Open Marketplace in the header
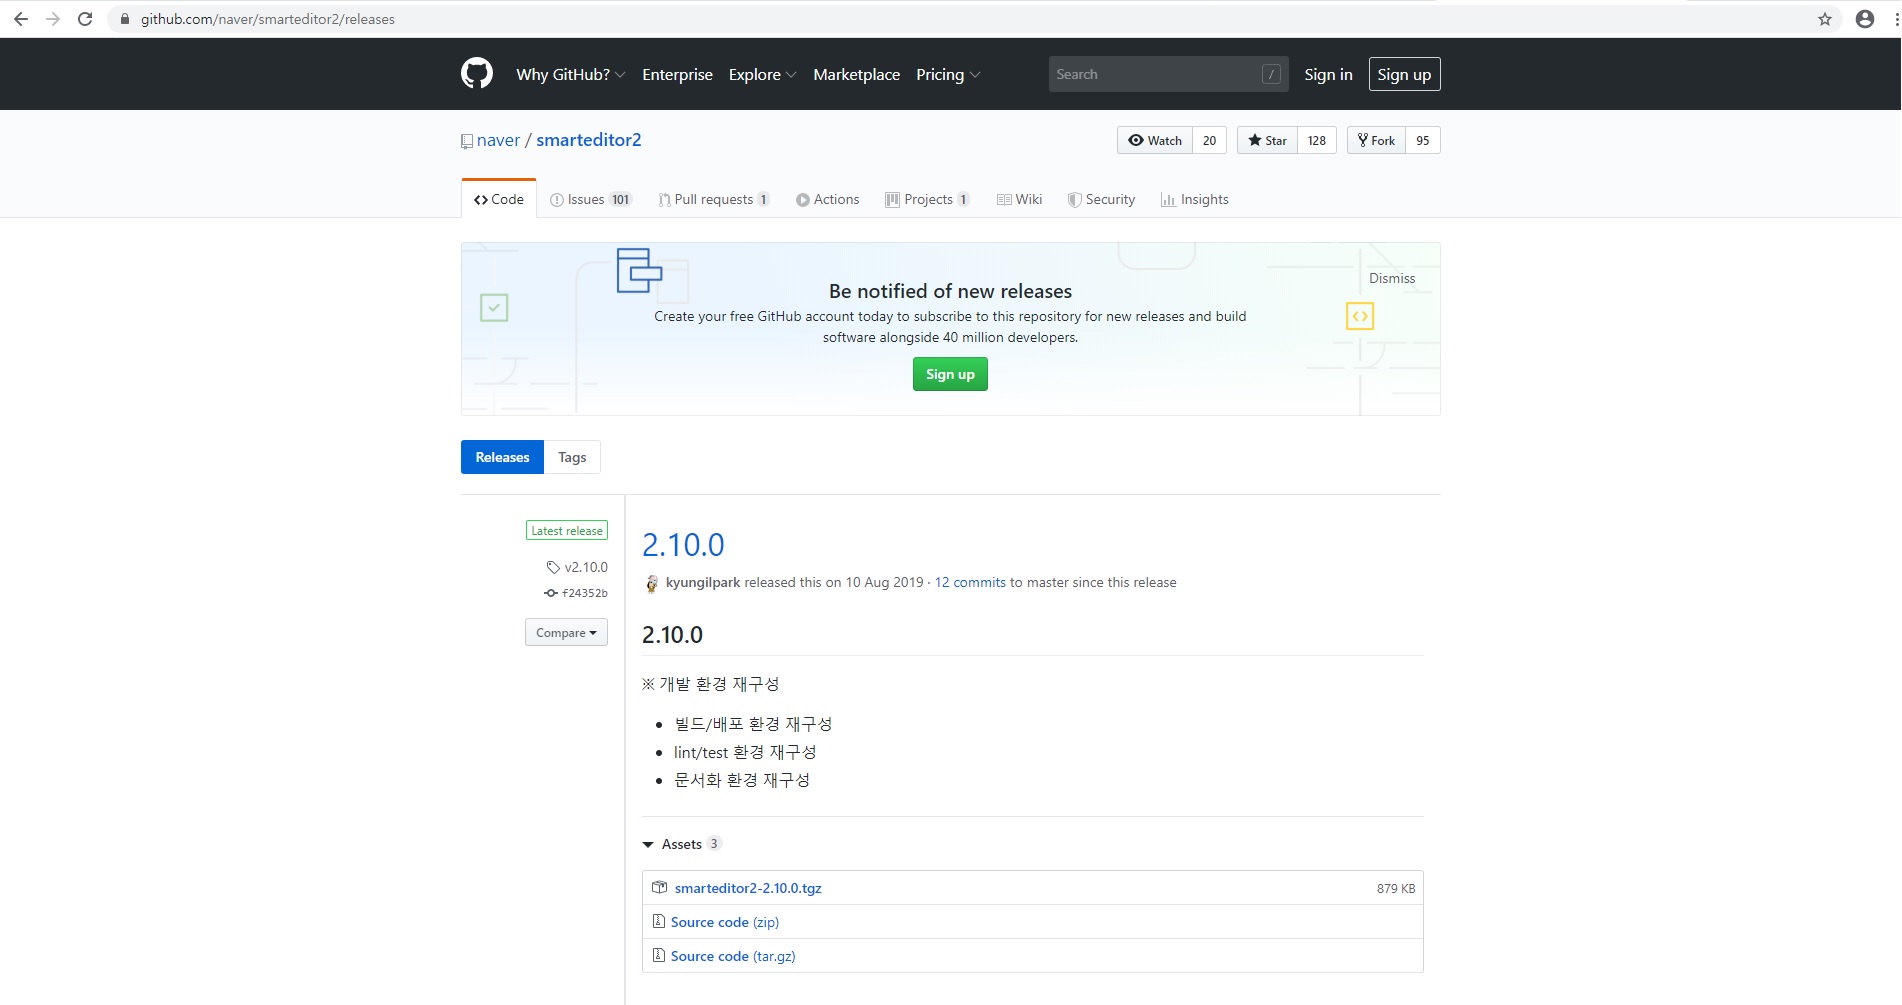This screenshot has height=1005, width=1902. coord(856,74)
